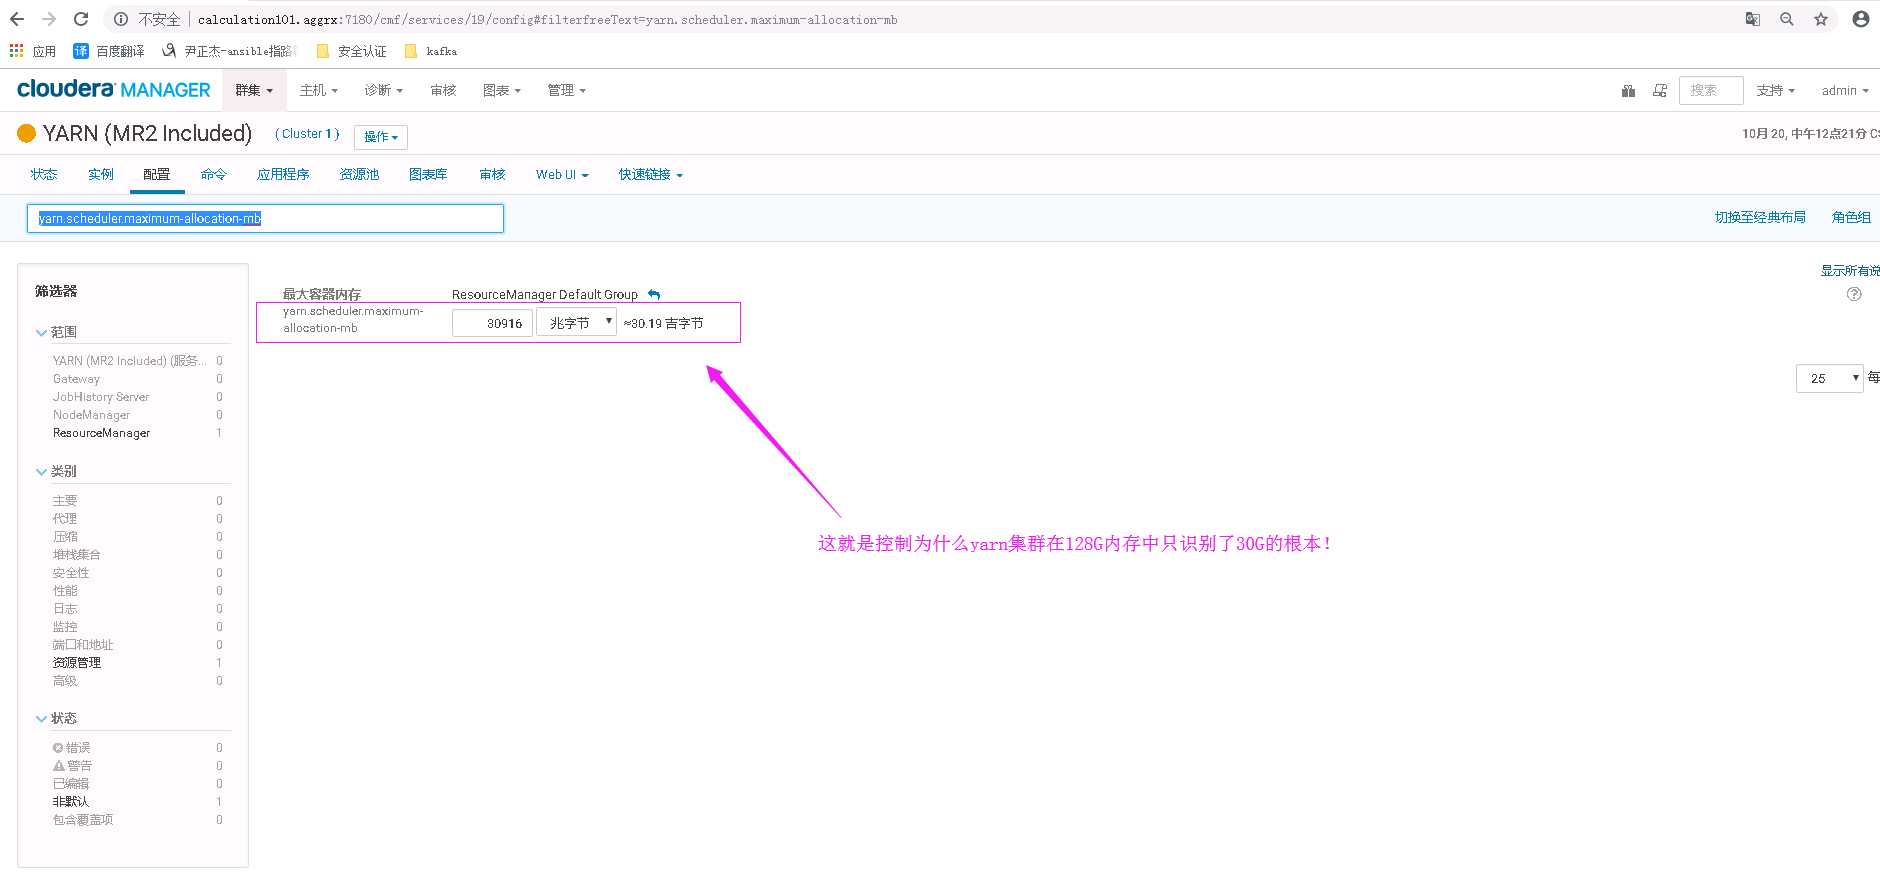1880x882 pixels.
Task: Open the 兆字节 unit dropdown
Action: [576, 322]
